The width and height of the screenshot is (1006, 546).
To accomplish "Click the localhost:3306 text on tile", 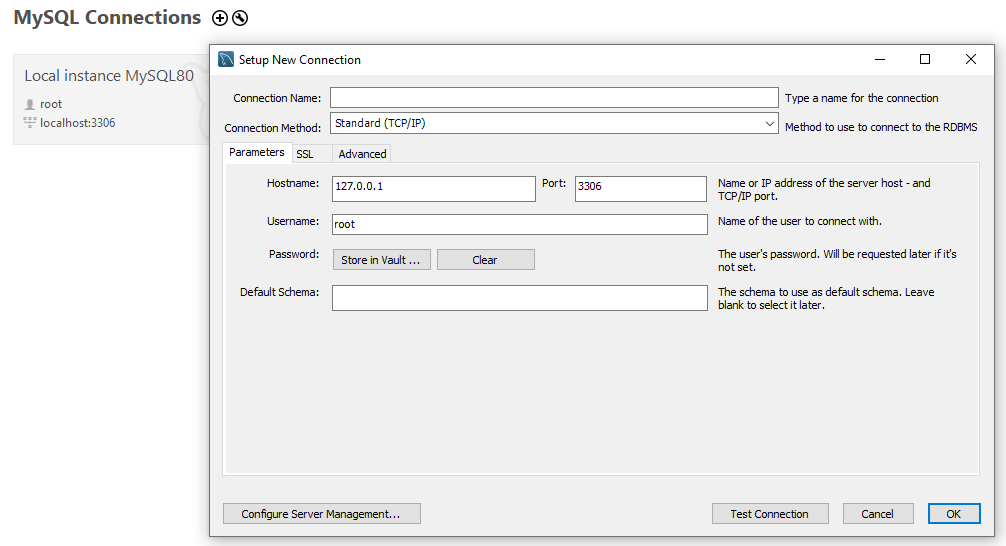I will 78,123.
